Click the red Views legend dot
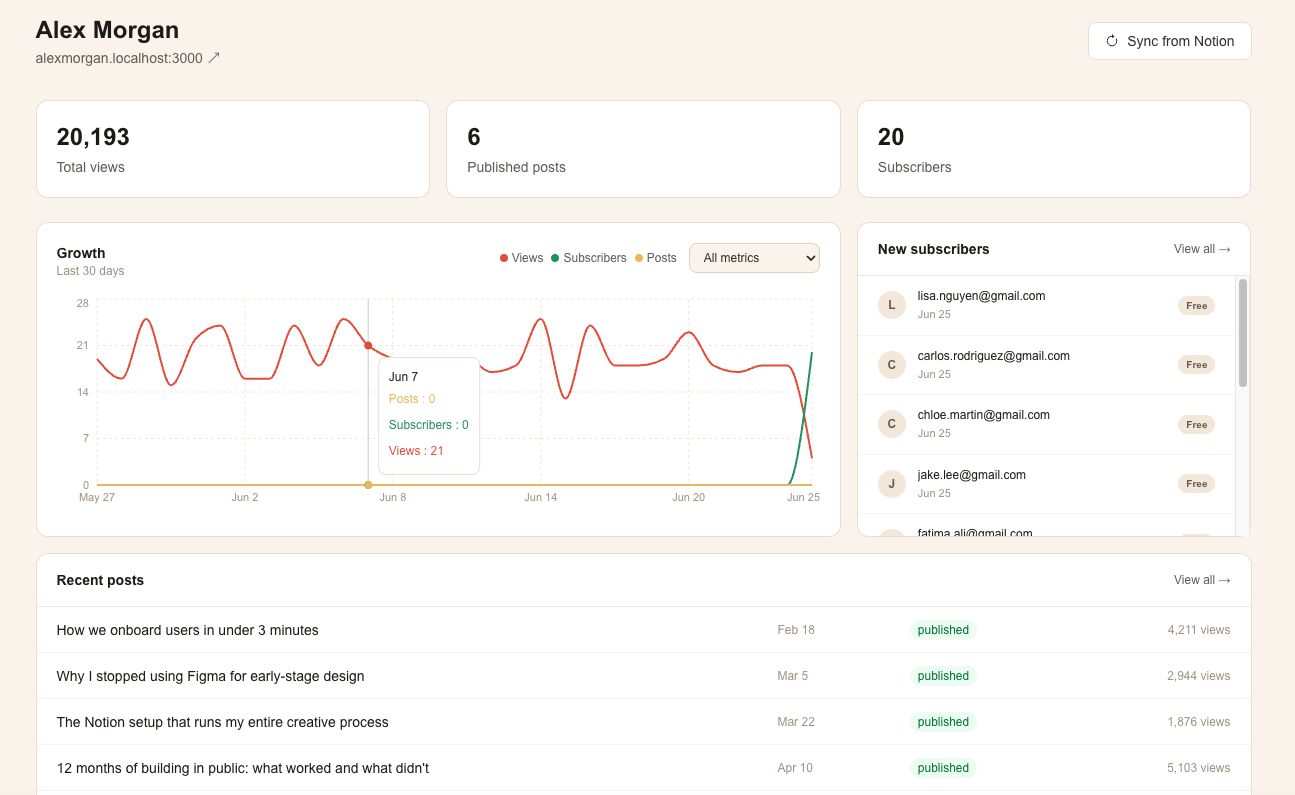This screenshot has height=795, width=1295. click(504, 258)
